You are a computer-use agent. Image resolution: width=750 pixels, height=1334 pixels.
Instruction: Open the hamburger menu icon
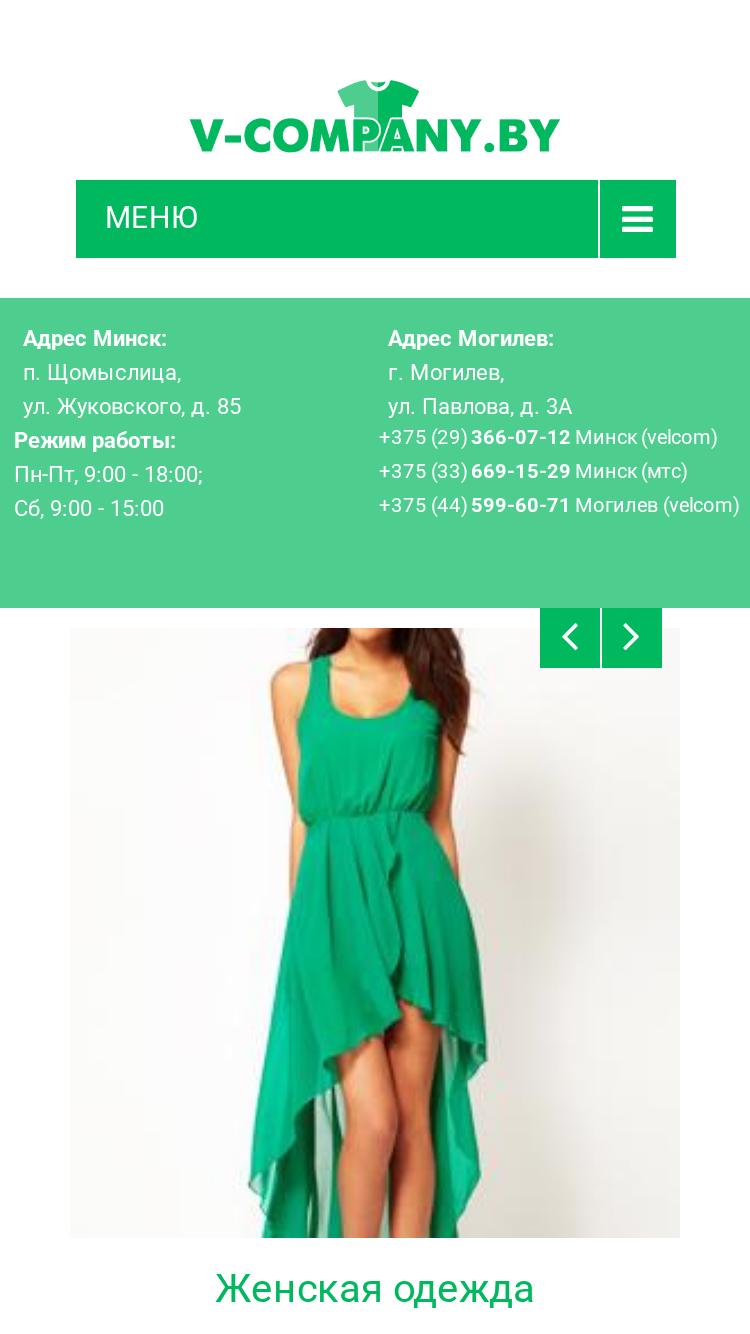pyautogui.click(x=638, y=219)
